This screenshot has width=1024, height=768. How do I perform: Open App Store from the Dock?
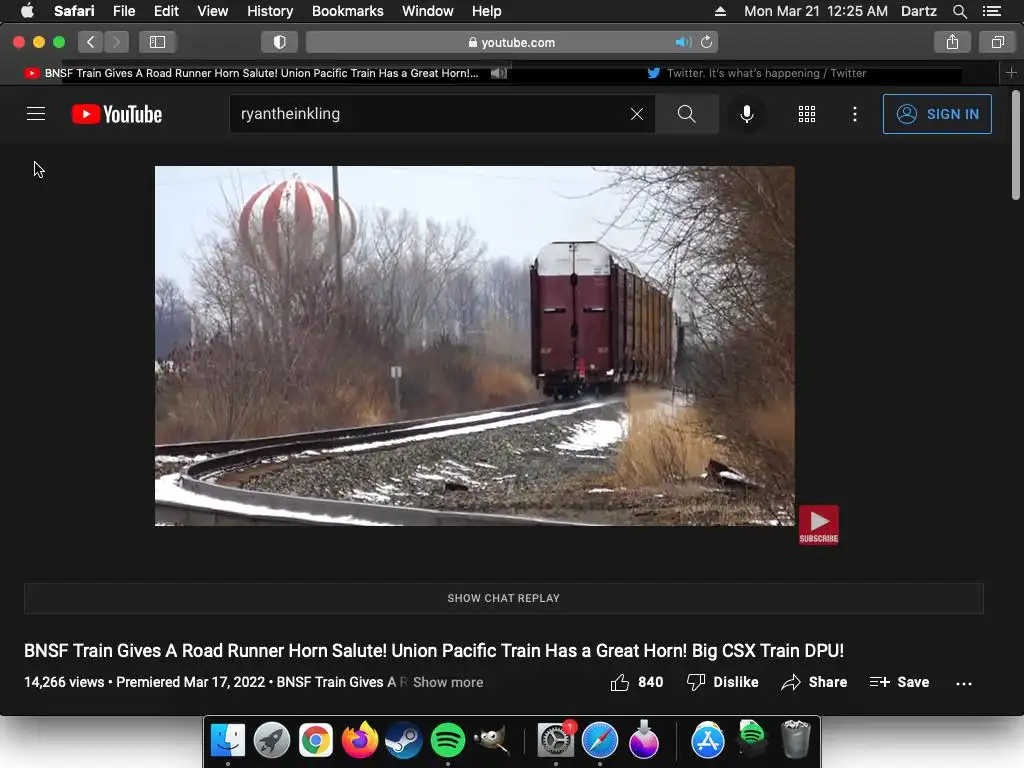708,740
